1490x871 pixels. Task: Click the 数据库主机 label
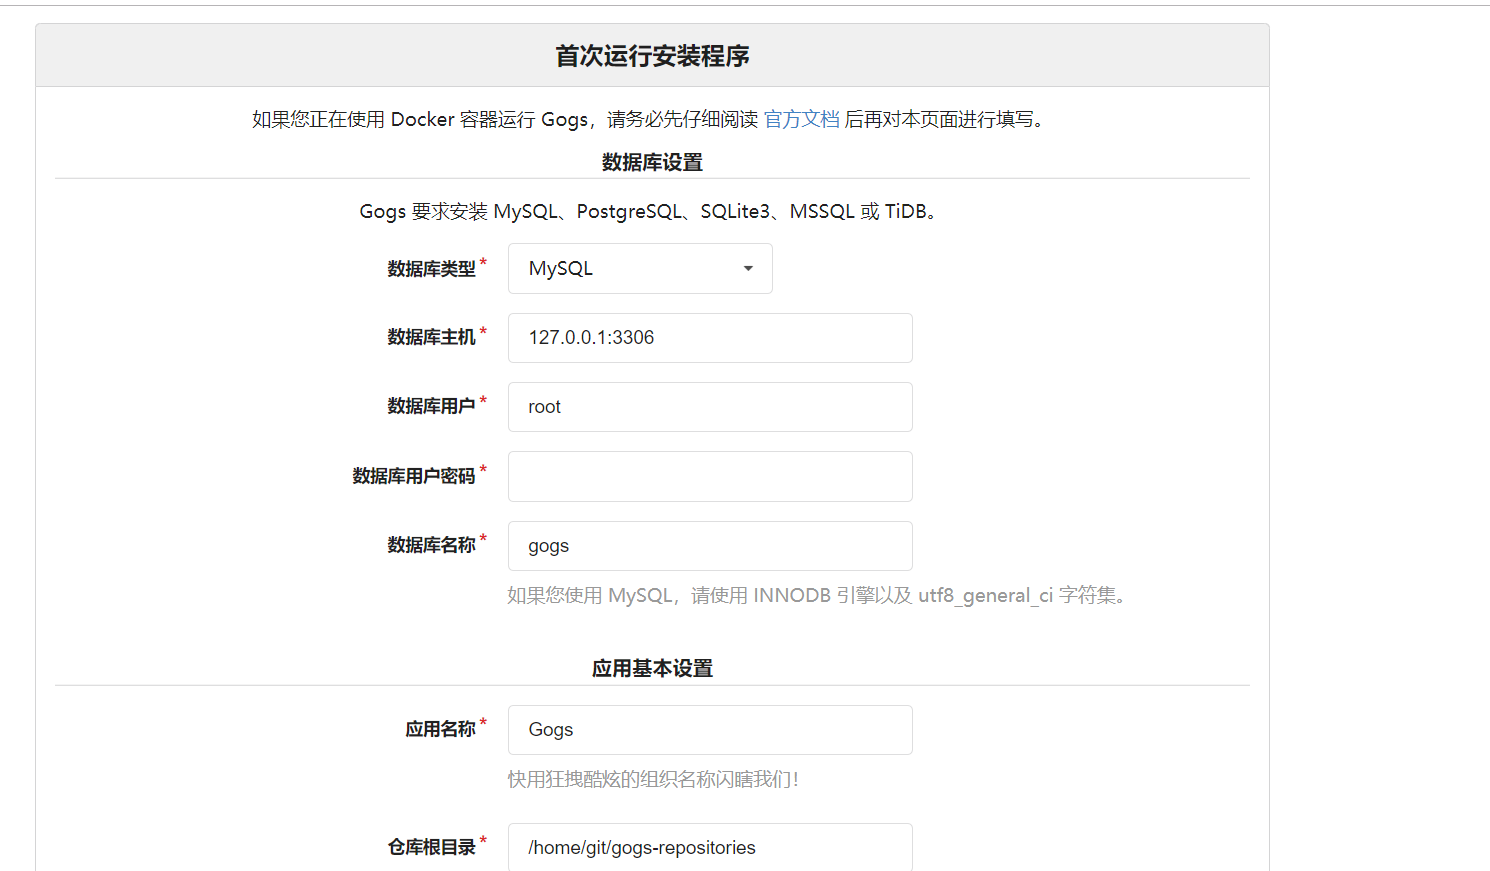coord(431,338)
